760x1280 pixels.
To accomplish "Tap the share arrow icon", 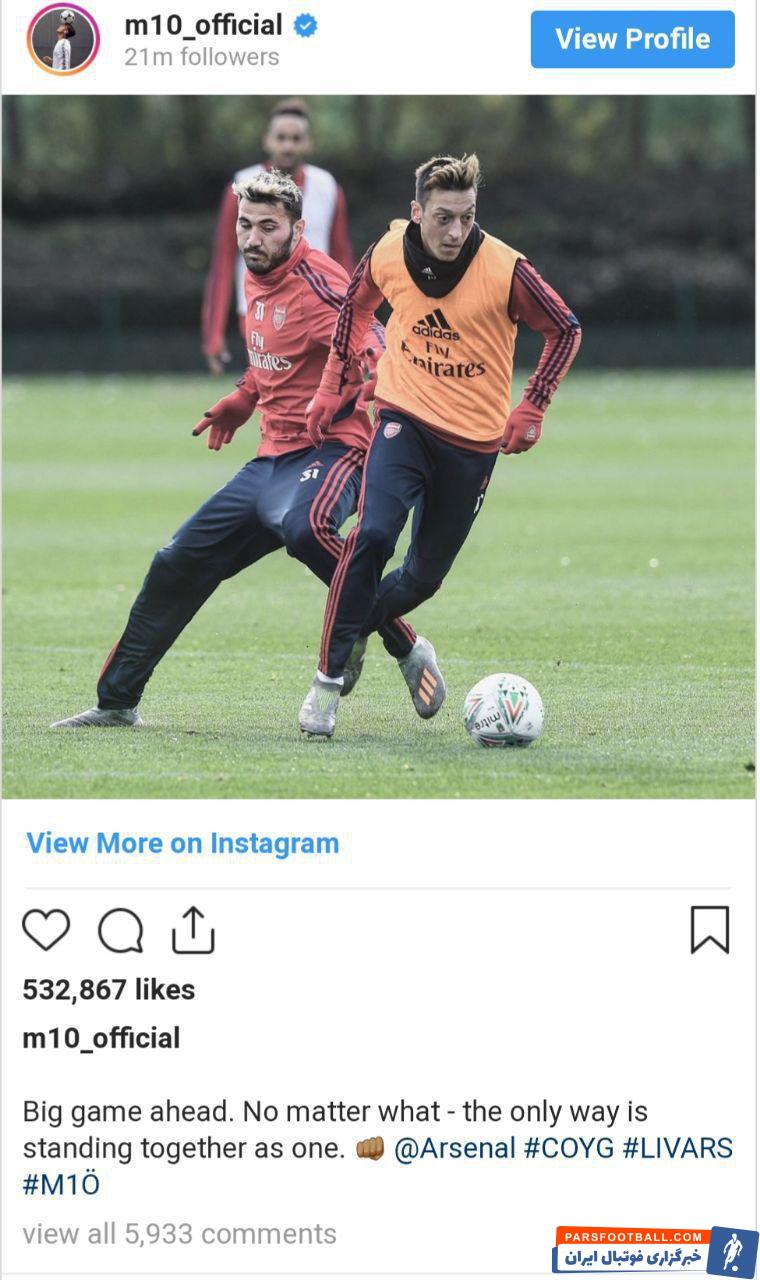I will pos(193,929).
